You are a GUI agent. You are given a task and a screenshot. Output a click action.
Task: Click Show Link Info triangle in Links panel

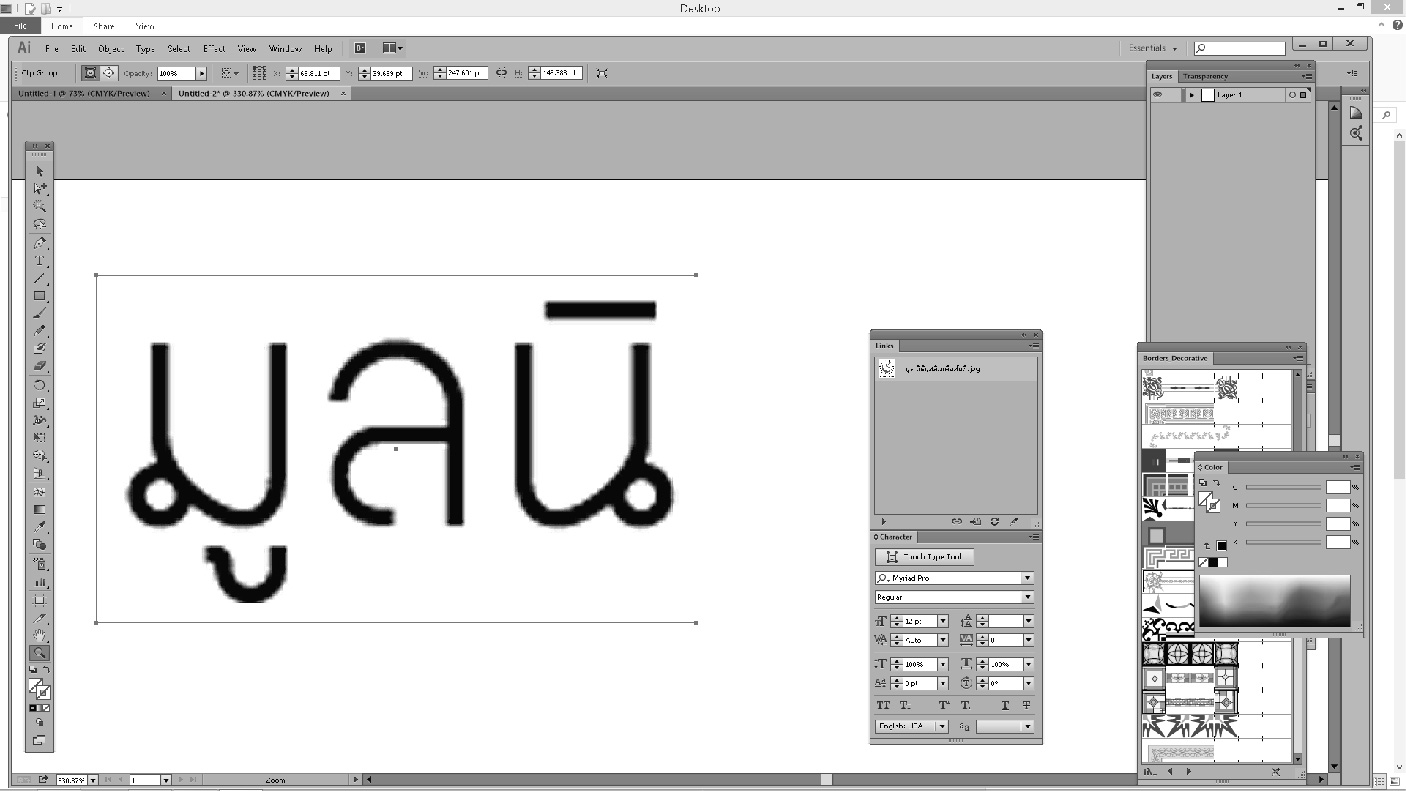pyautogui.click(x=882, y=521)
